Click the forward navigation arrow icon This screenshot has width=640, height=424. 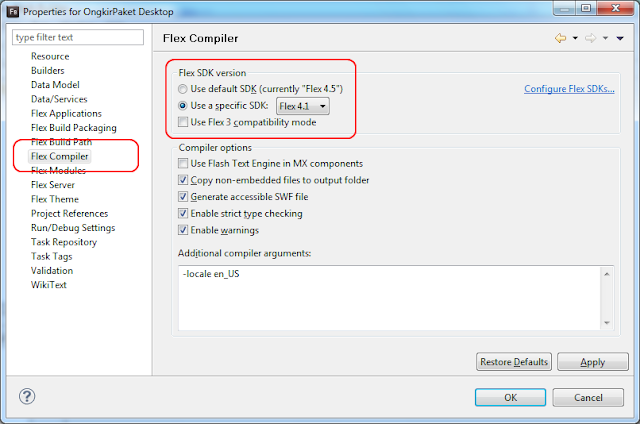click(x=590, y=38)
